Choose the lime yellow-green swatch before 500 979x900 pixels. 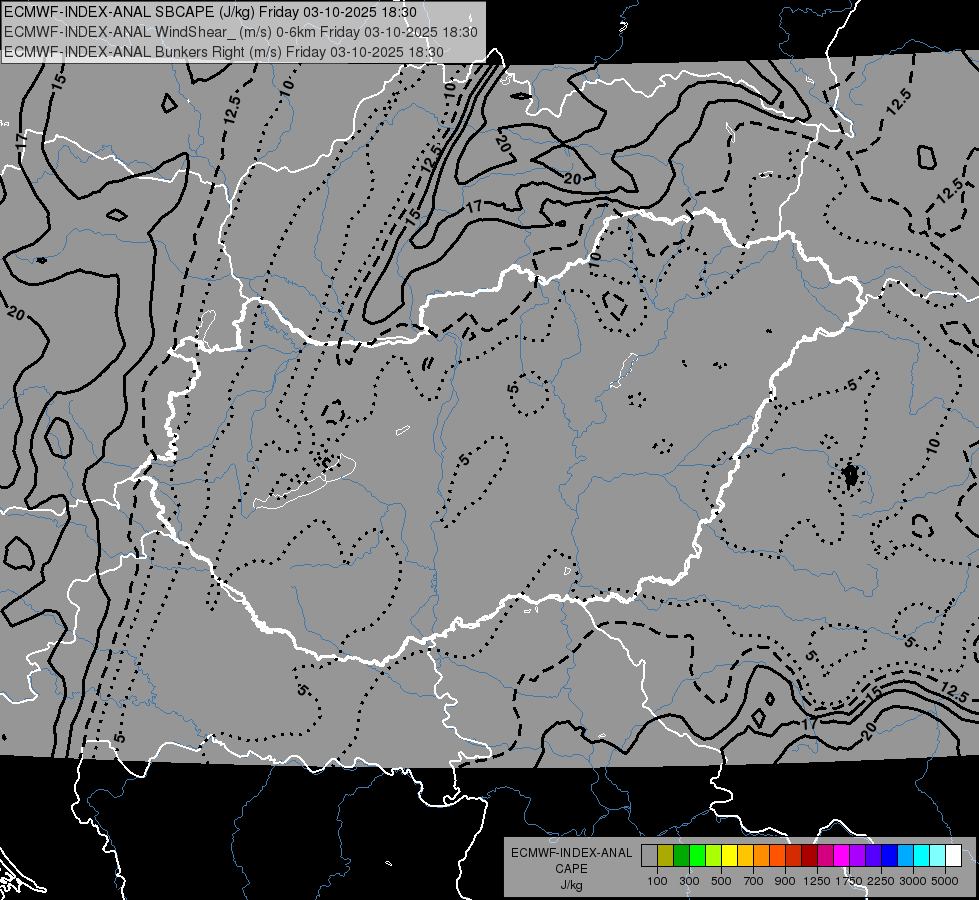(x=714, y=856)
